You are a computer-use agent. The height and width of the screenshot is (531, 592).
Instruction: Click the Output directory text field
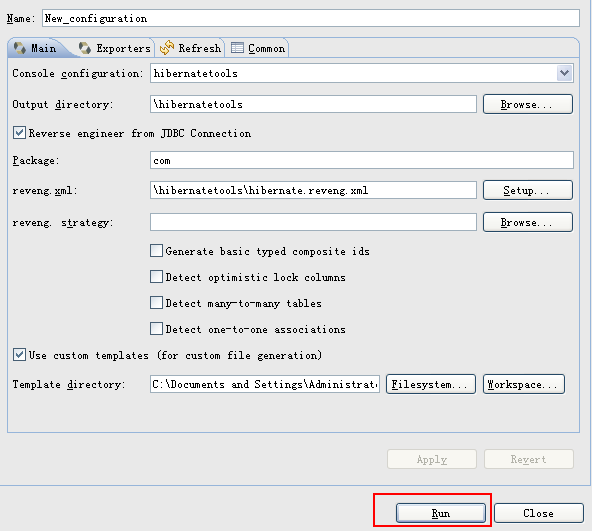pos(313,104)
